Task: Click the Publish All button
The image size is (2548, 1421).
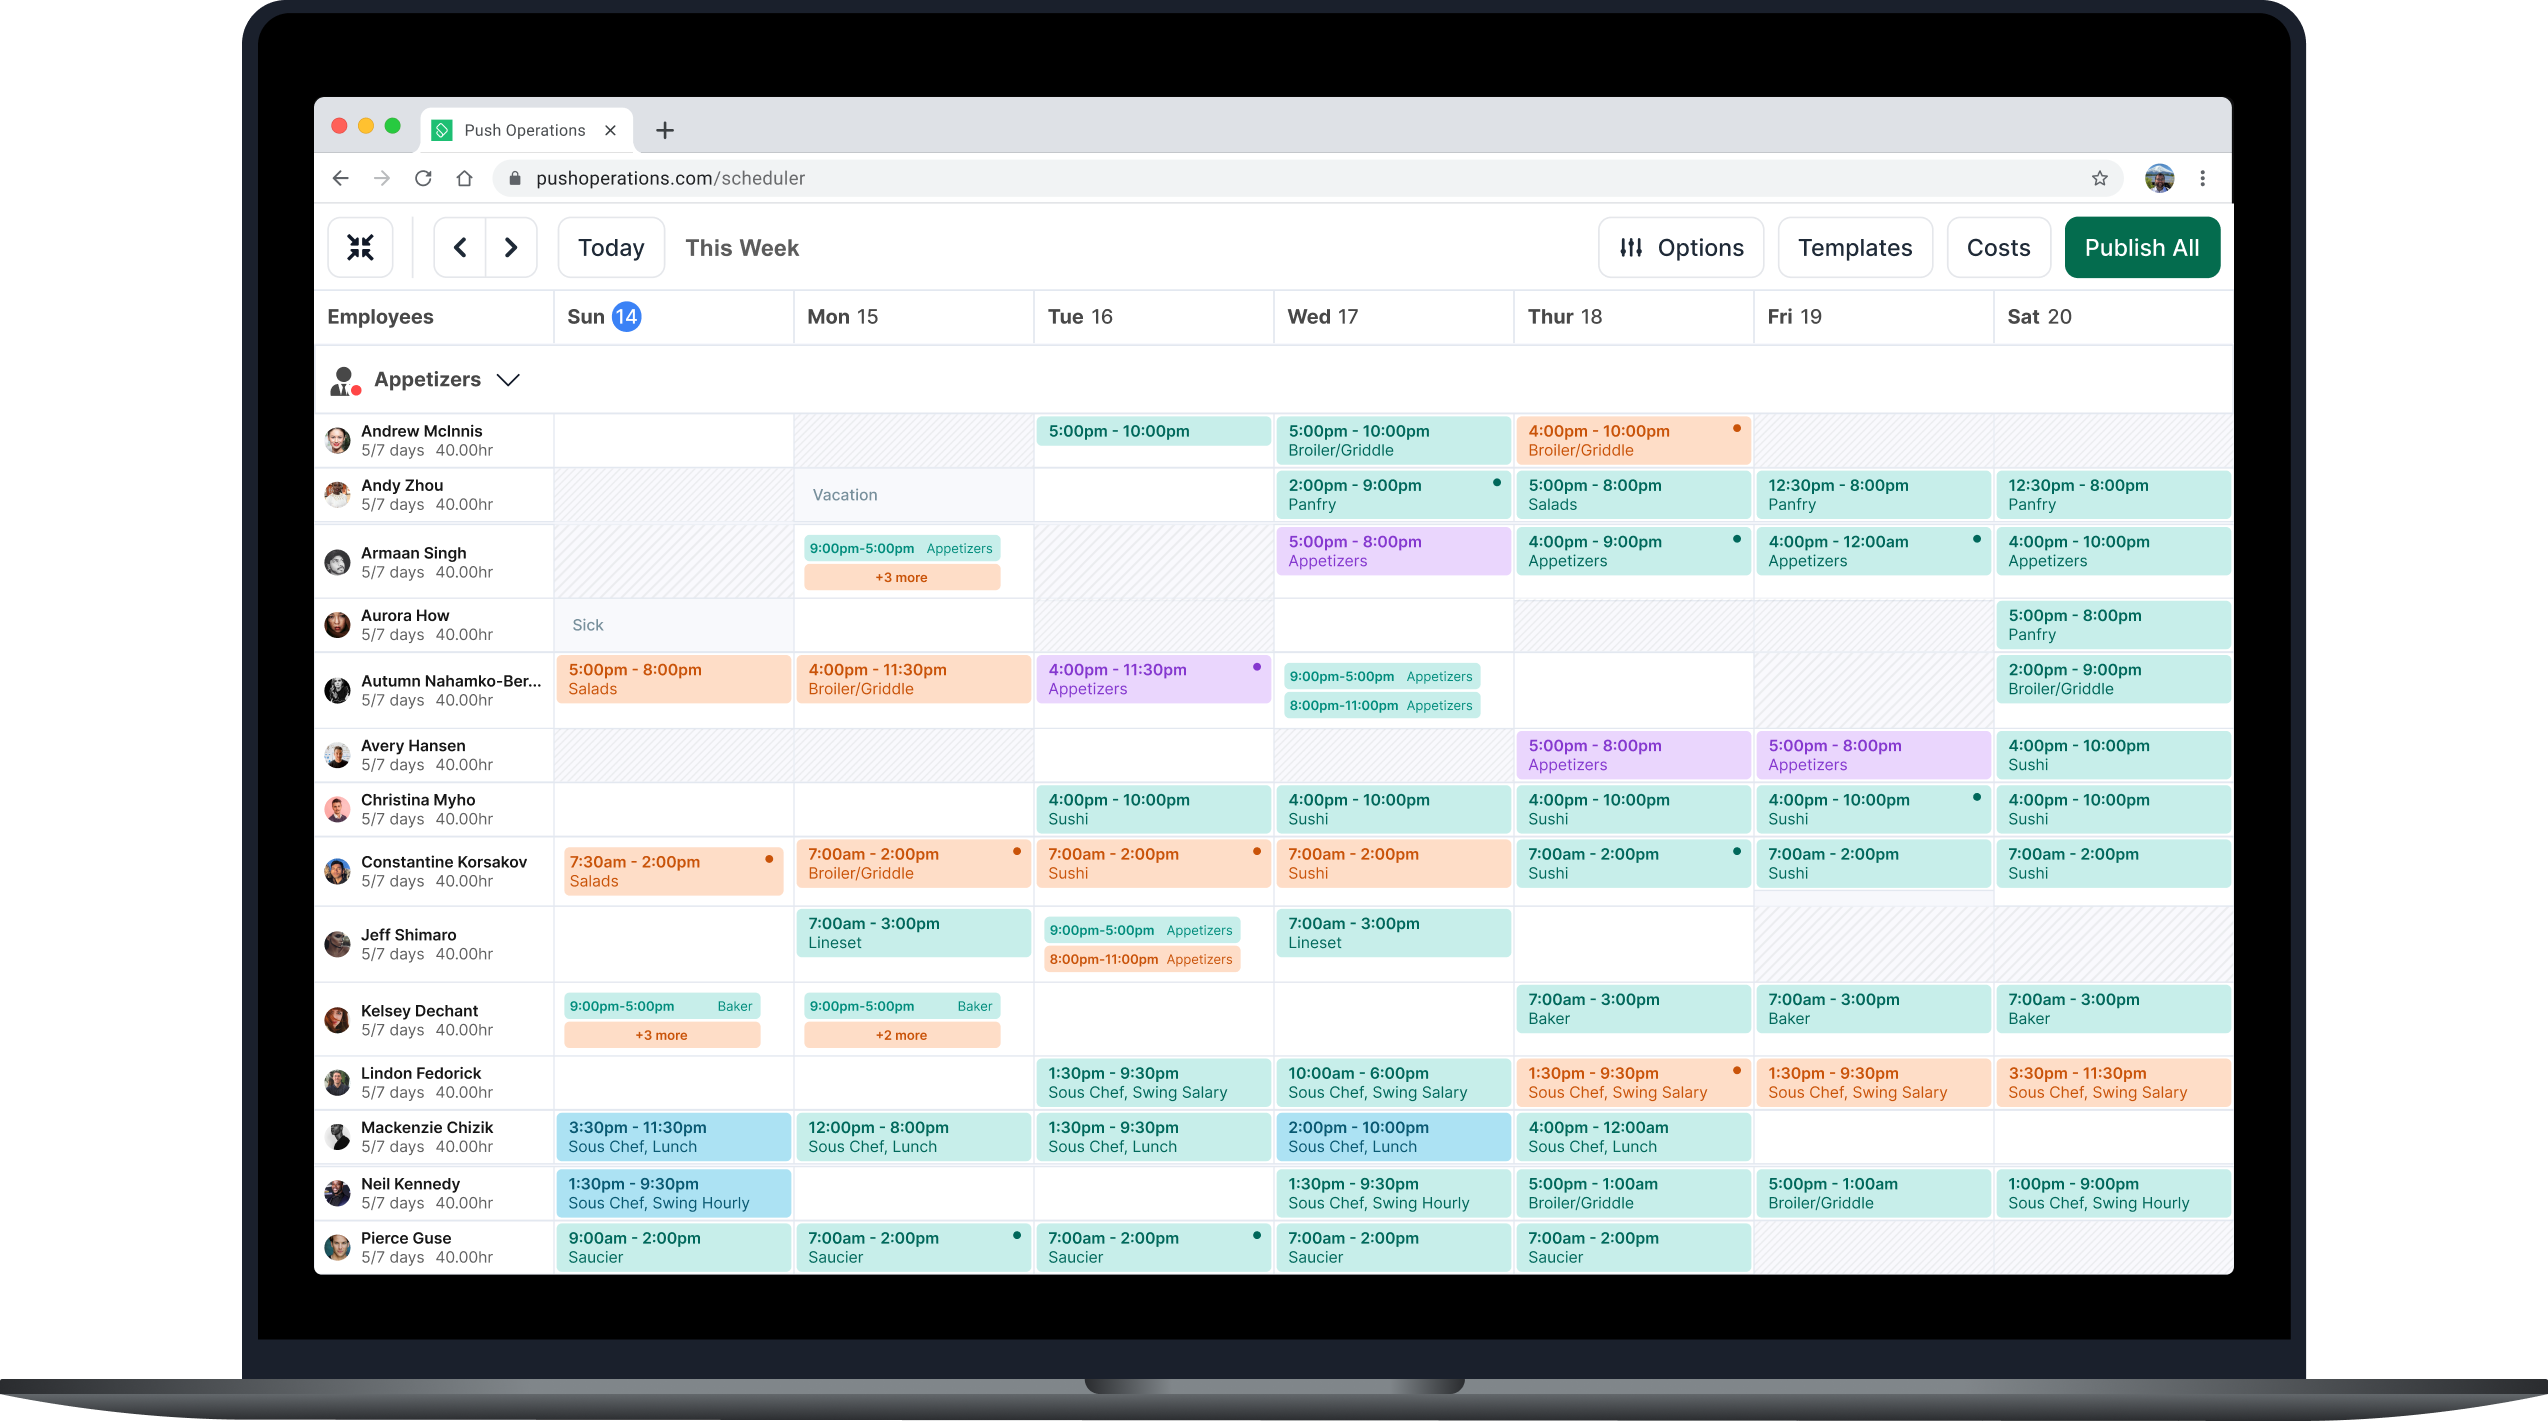Action: coord(2141,247)
